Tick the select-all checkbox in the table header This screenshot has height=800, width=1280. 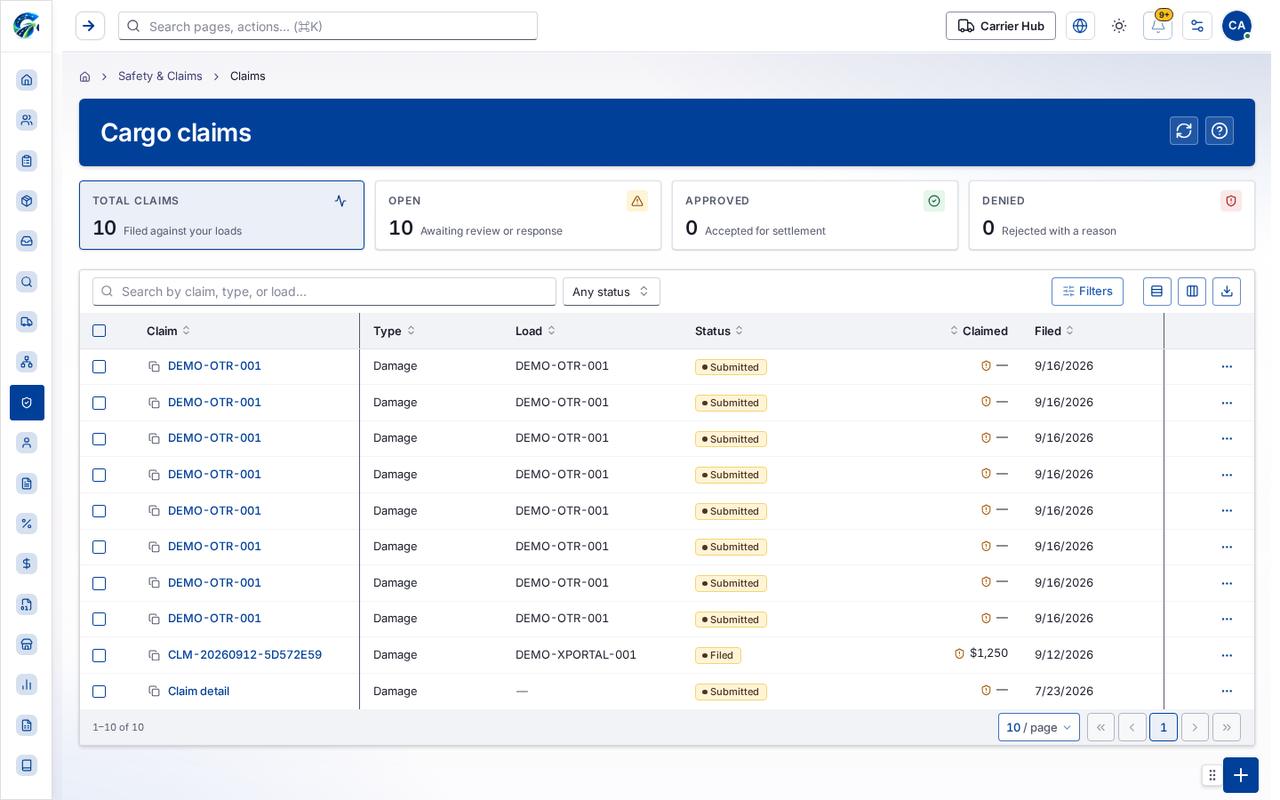pos(99,331)
